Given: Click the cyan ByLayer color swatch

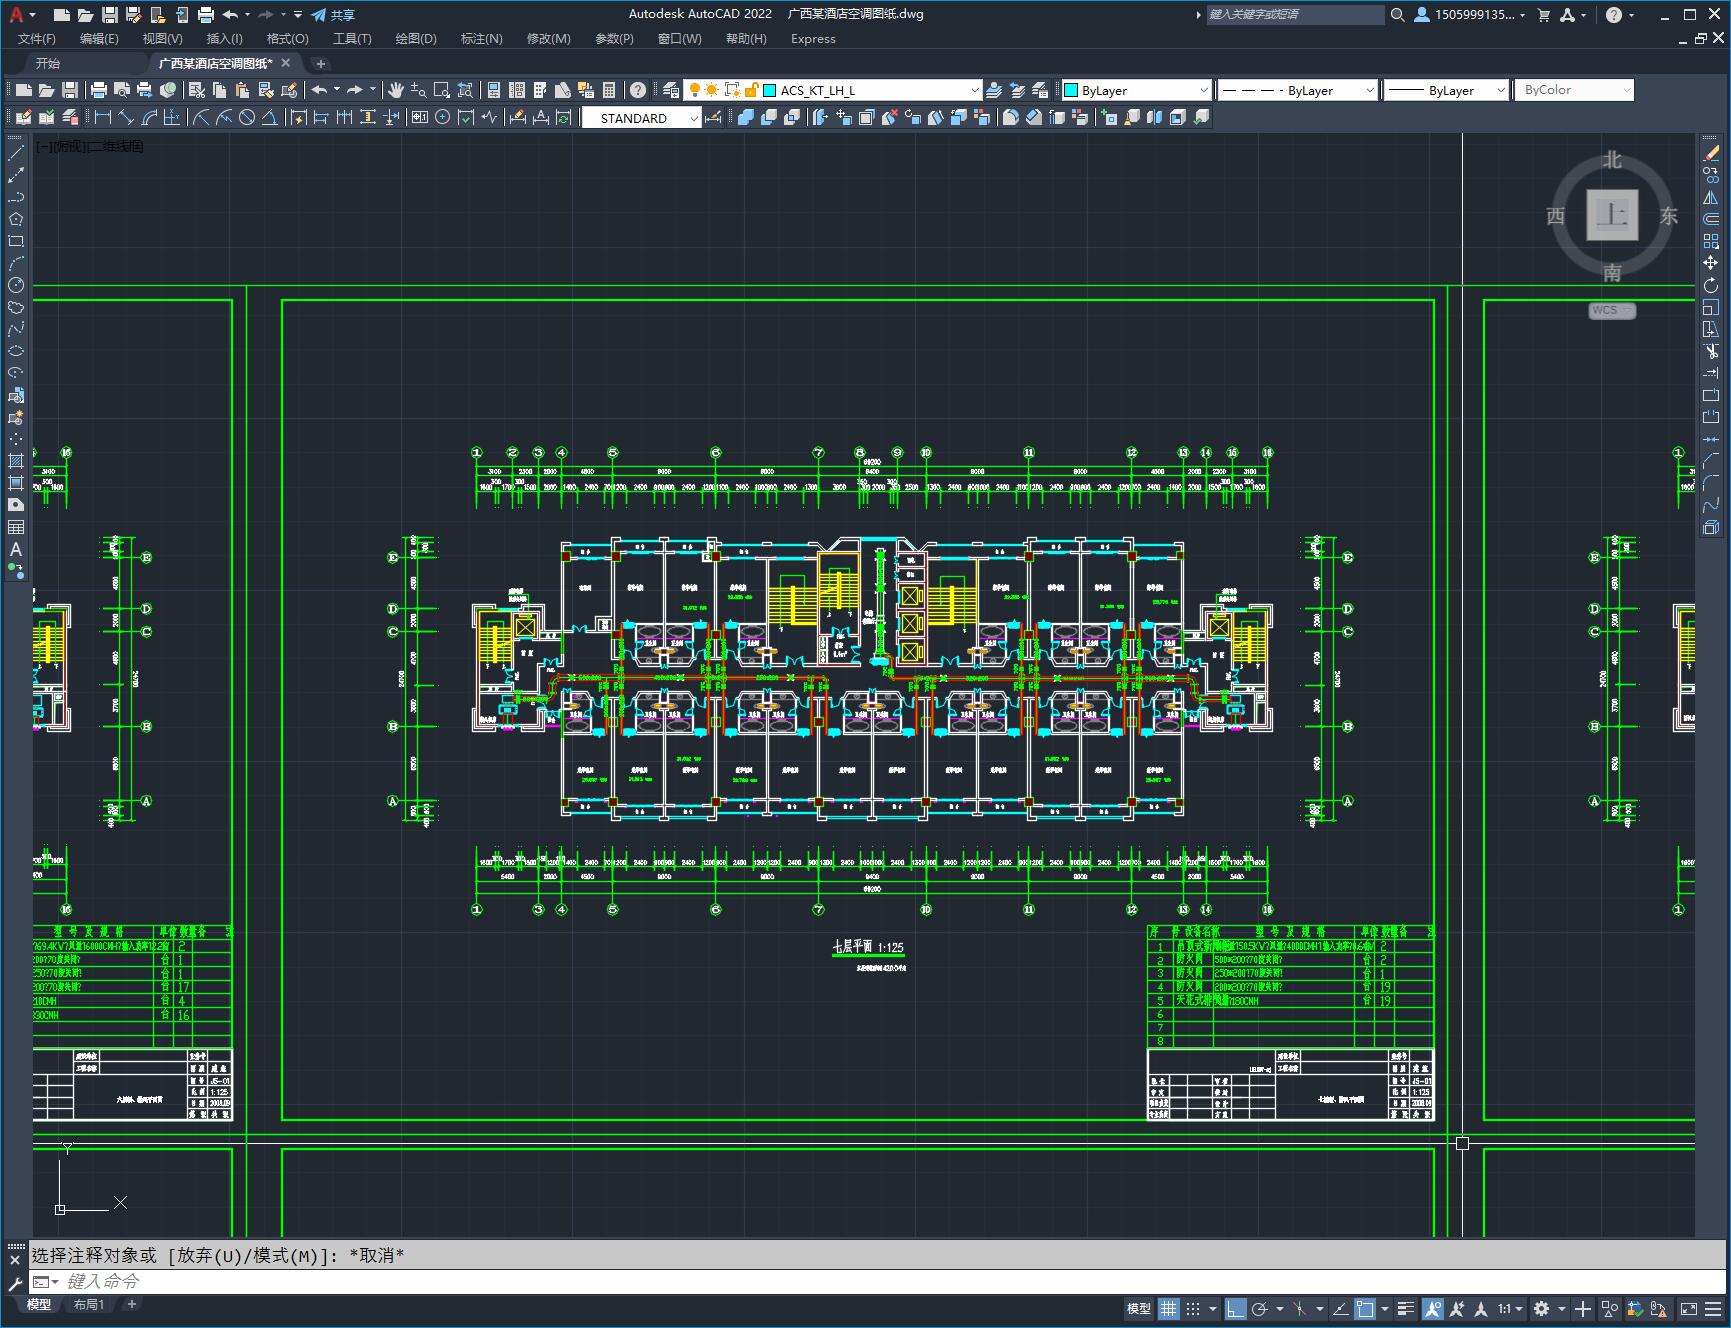Looking at the screenshot, I should [1071, 90].
